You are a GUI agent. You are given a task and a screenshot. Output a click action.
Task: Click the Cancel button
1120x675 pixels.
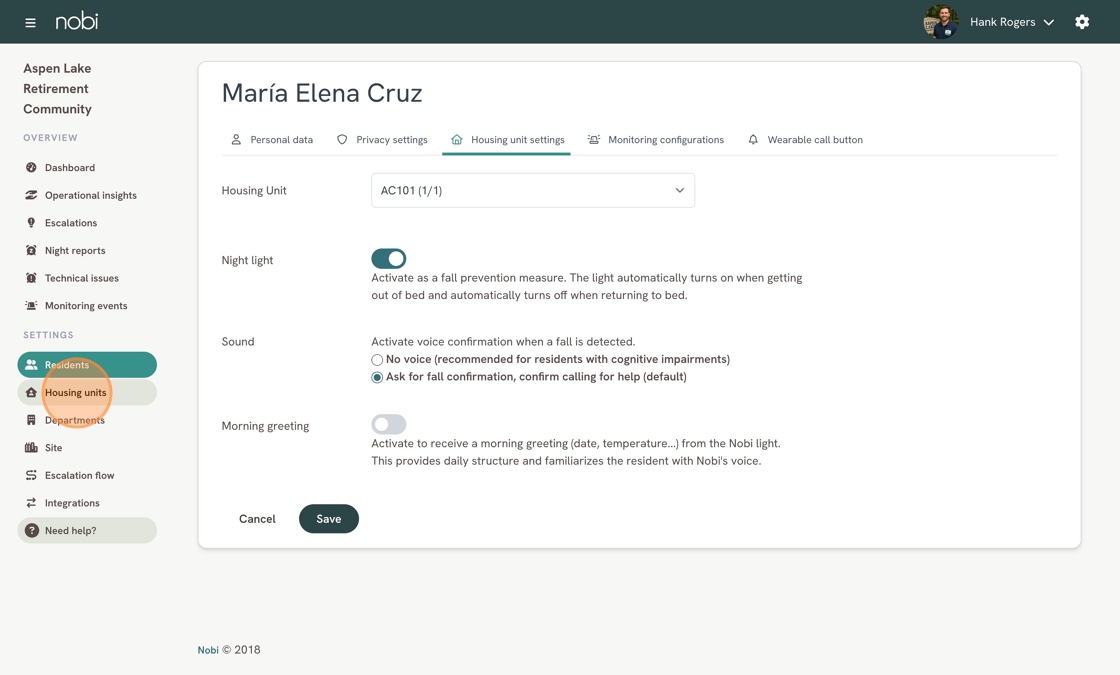pos(257,519)
